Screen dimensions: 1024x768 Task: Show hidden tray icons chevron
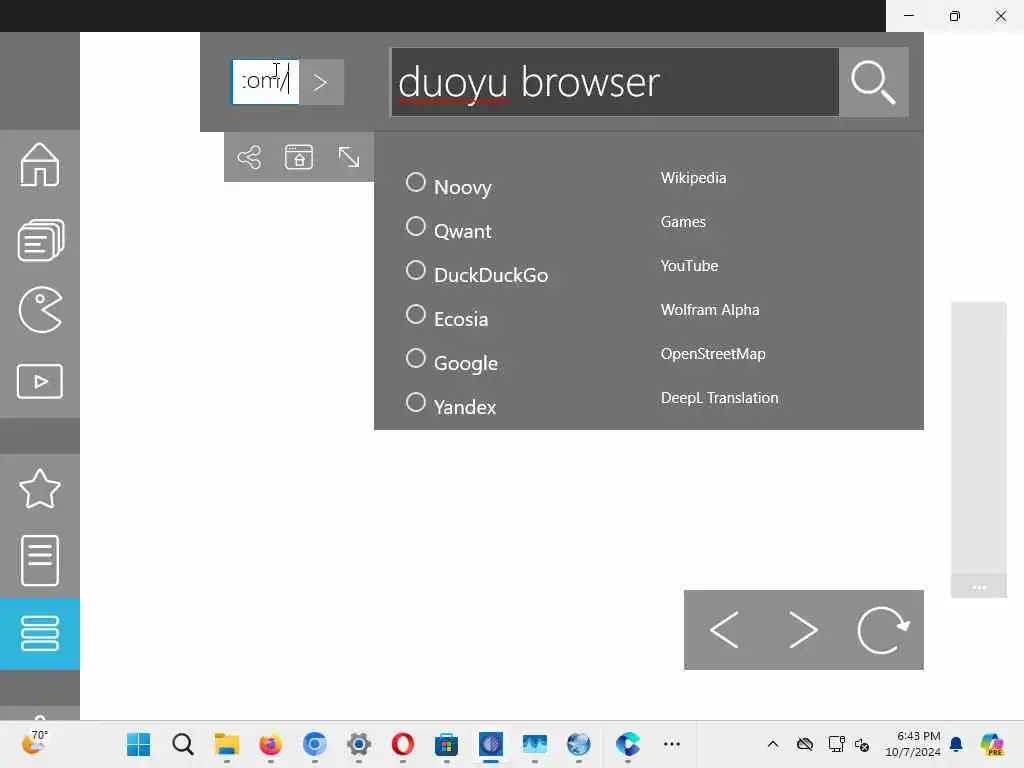[x=773, y=744]
